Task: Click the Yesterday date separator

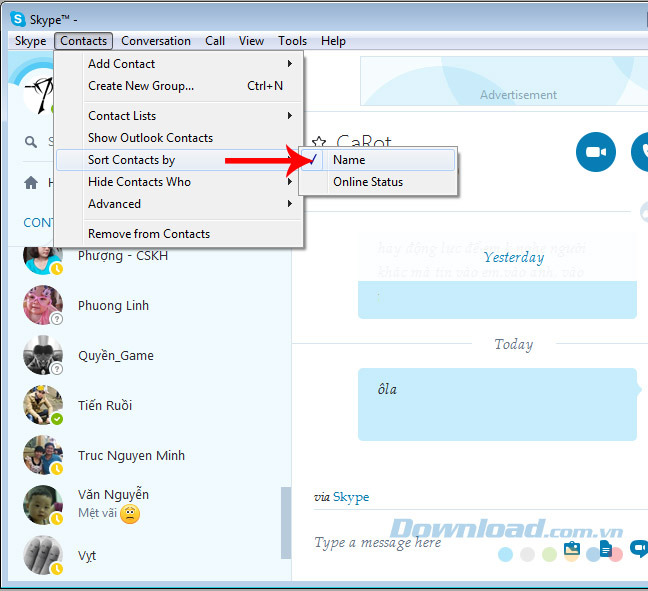Action: [x=514, y=257]
